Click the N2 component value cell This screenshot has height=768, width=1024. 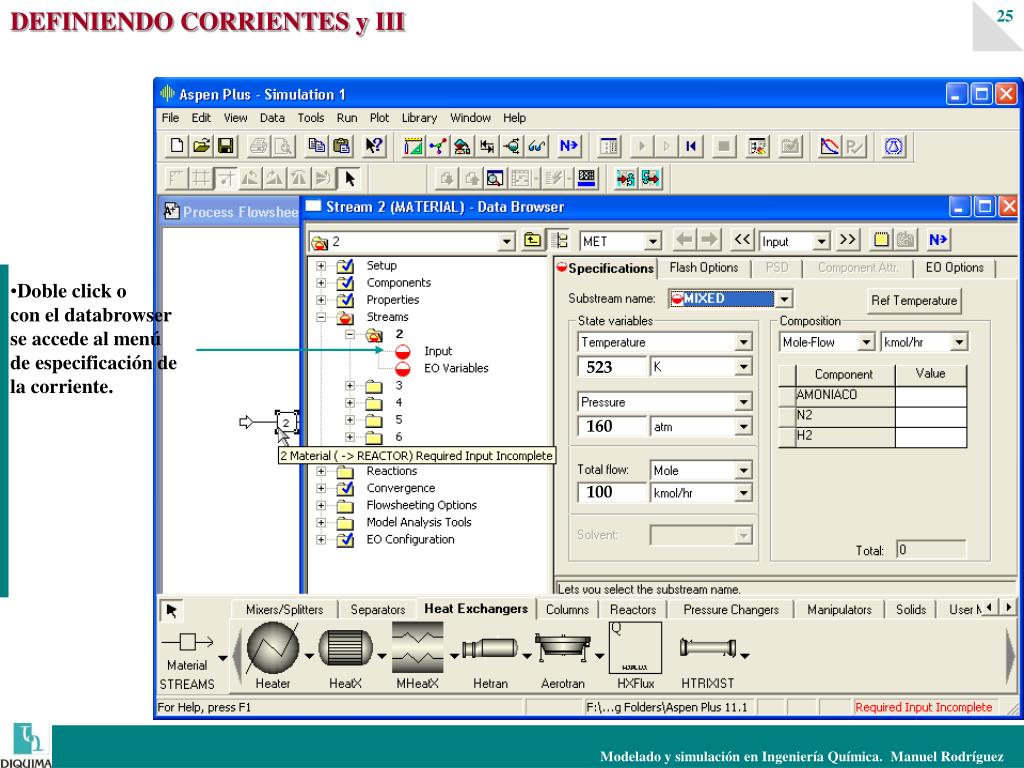pos(930,416)
